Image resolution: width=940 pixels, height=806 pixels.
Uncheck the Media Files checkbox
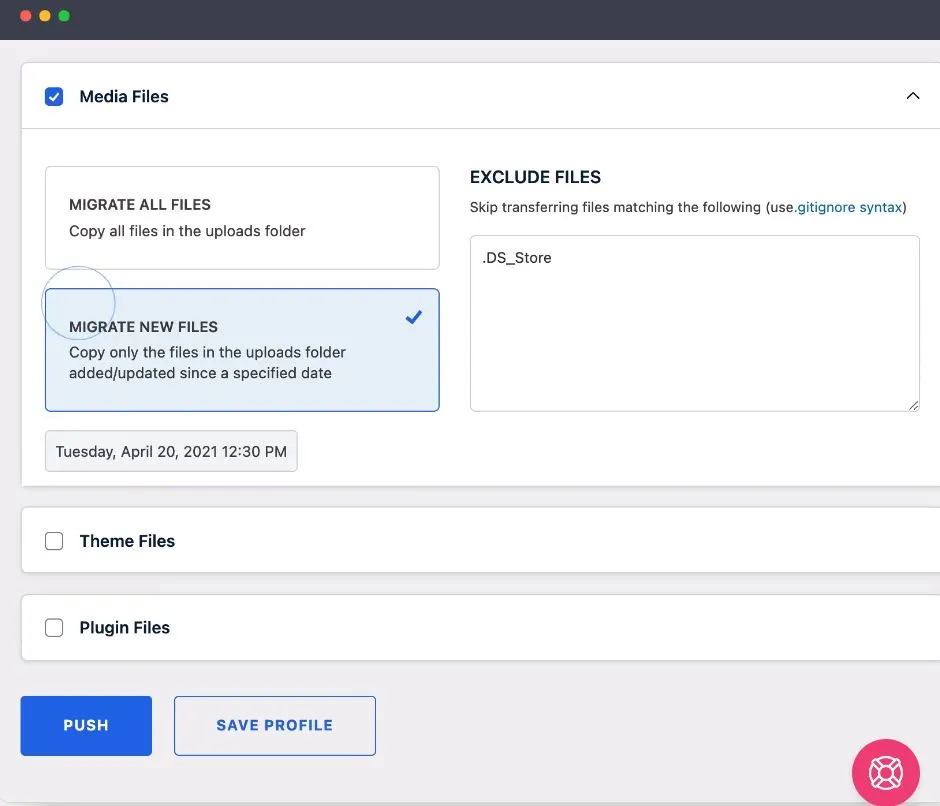(x=54, y=96)
